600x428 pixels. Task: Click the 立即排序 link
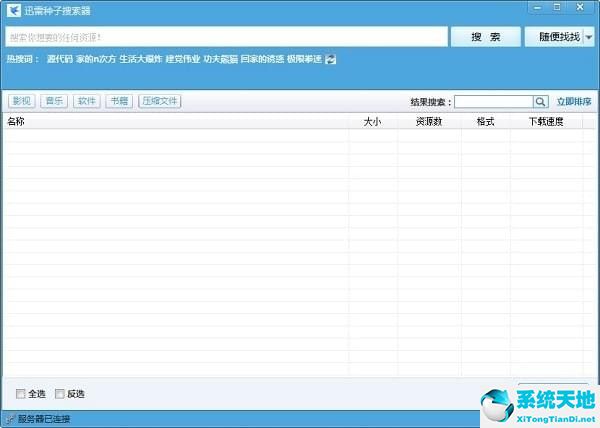click(574, 102)
